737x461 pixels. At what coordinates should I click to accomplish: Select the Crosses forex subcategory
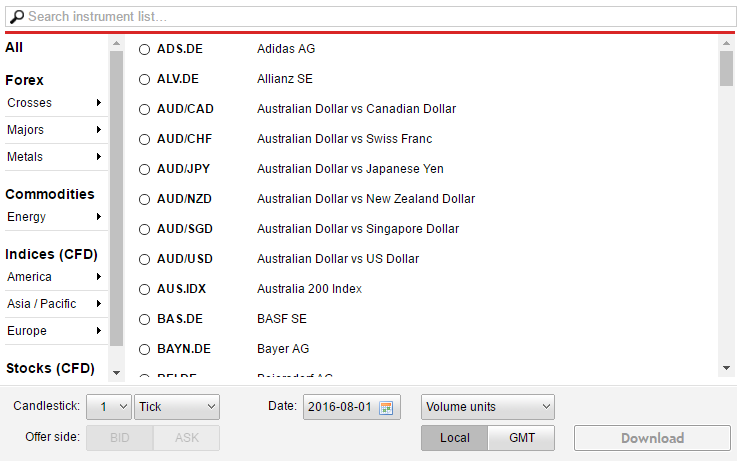pos(30,102)
